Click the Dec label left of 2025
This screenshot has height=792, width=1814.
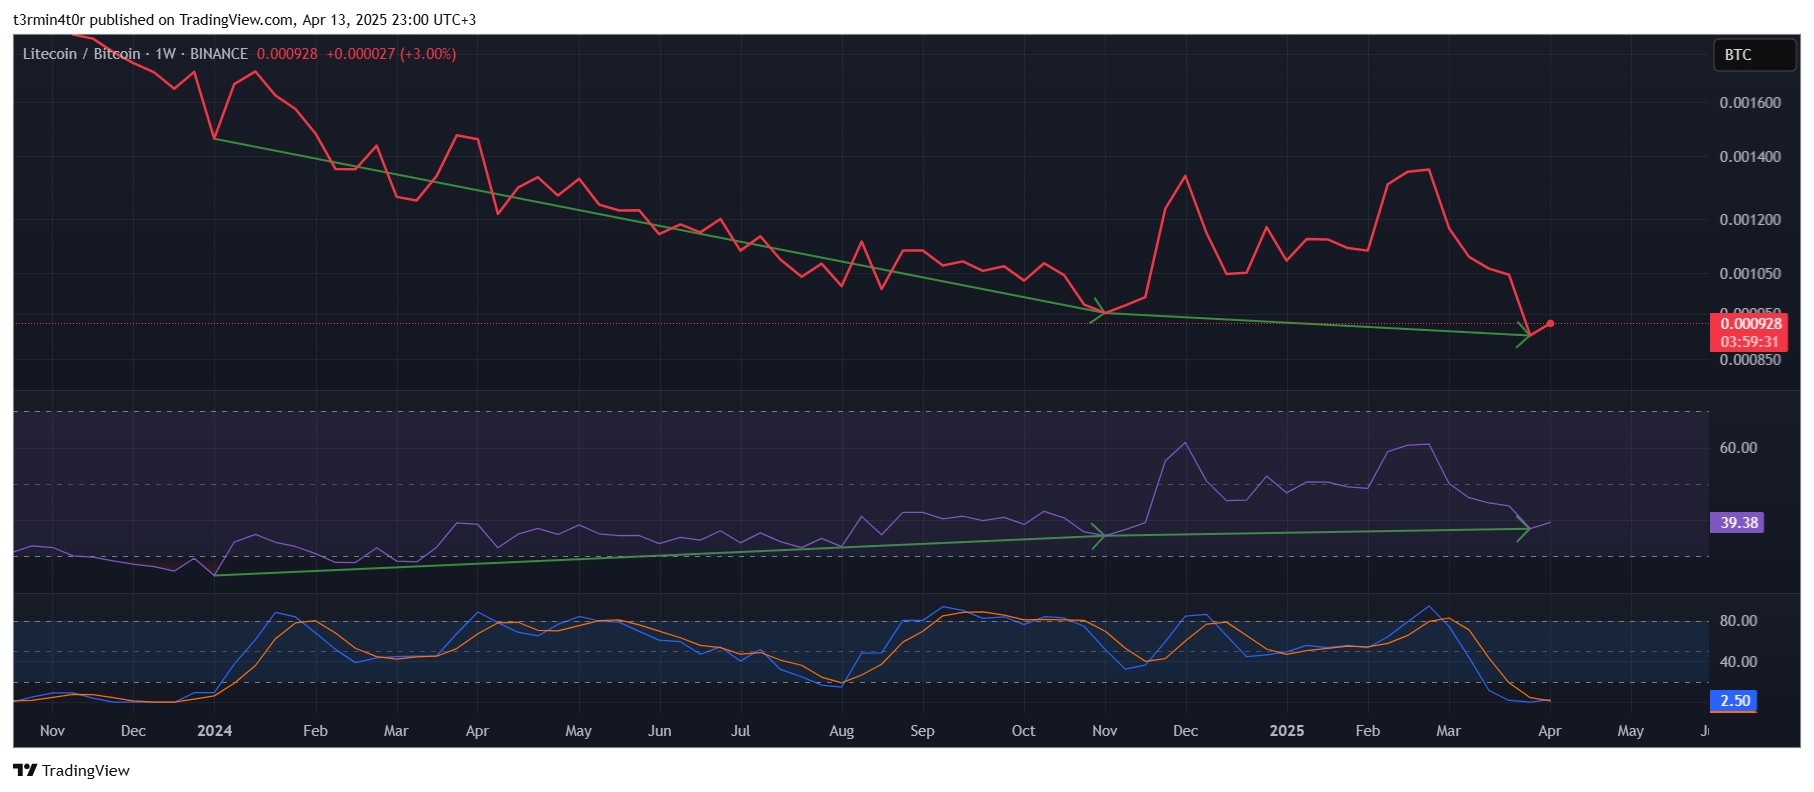click(1185, 731)
